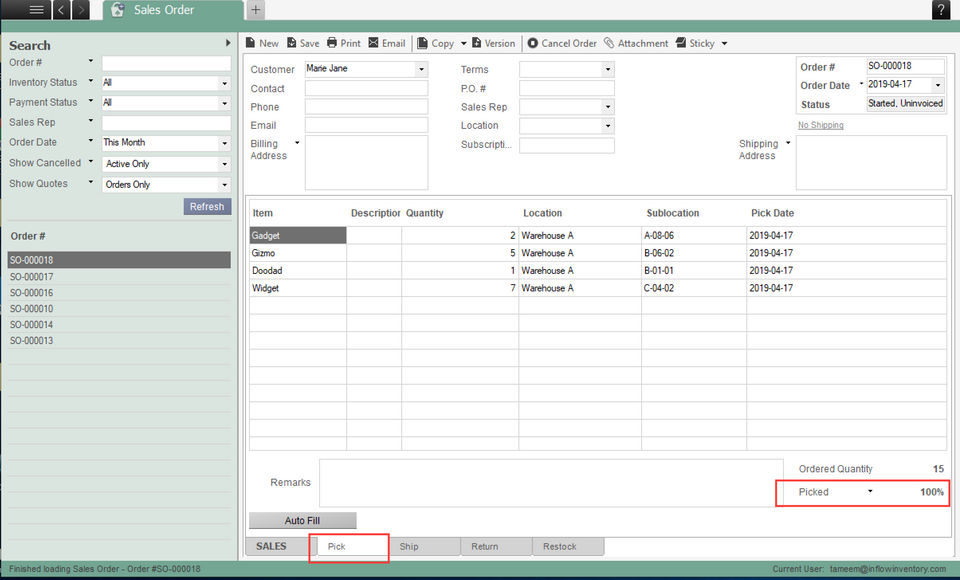960x580 pixels.
Task: Open the Customer combo box list
Action: [421, 70]
